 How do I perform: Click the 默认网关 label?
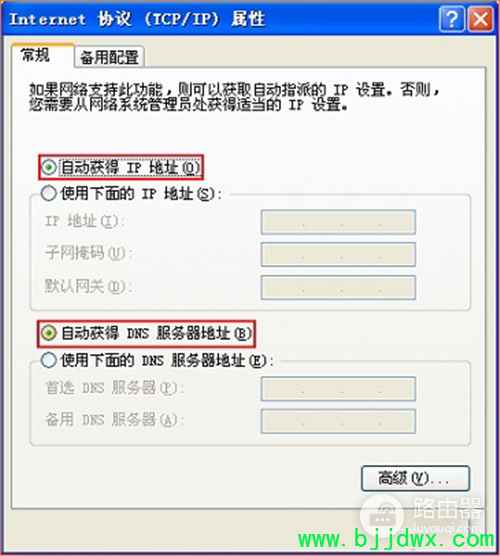[89, 287]
